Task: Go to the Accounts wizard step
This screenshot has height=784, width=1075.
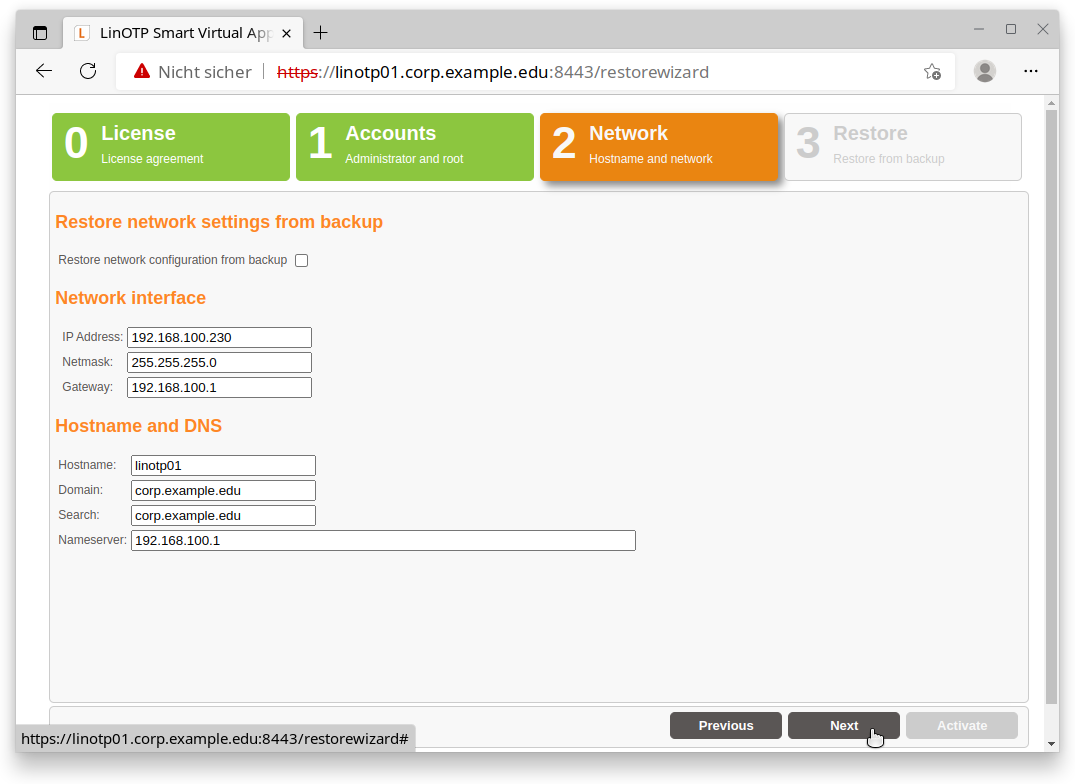Action: (414, 146)
